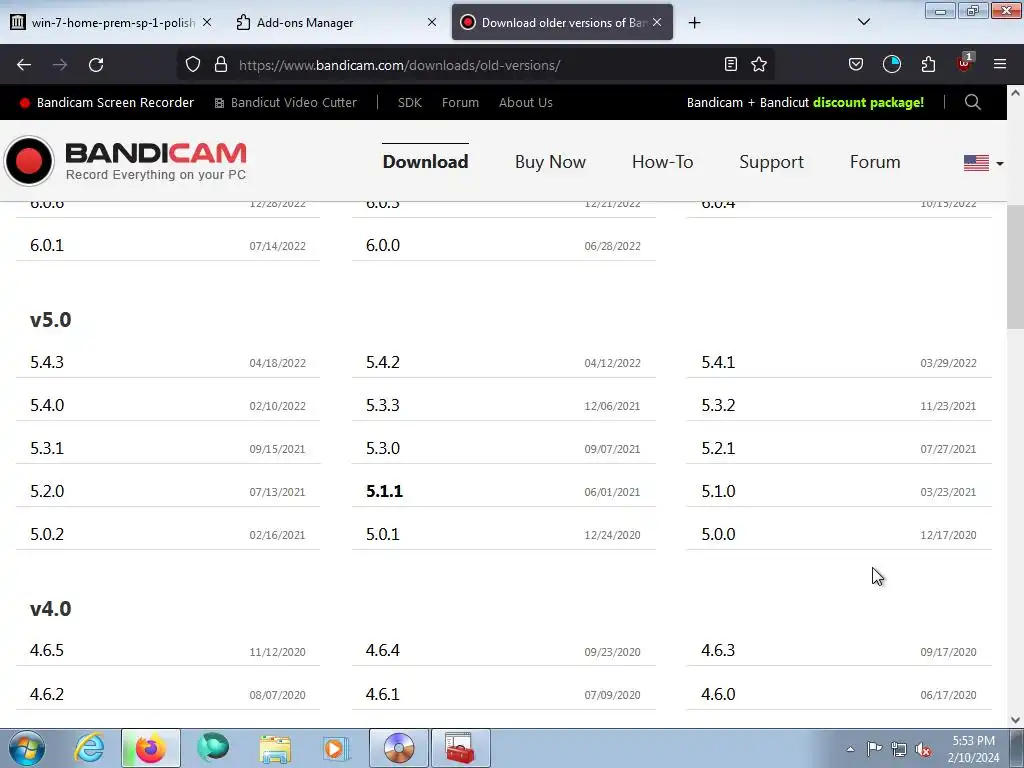Click Bandicut Video Cutter link

tap(285, 103)
